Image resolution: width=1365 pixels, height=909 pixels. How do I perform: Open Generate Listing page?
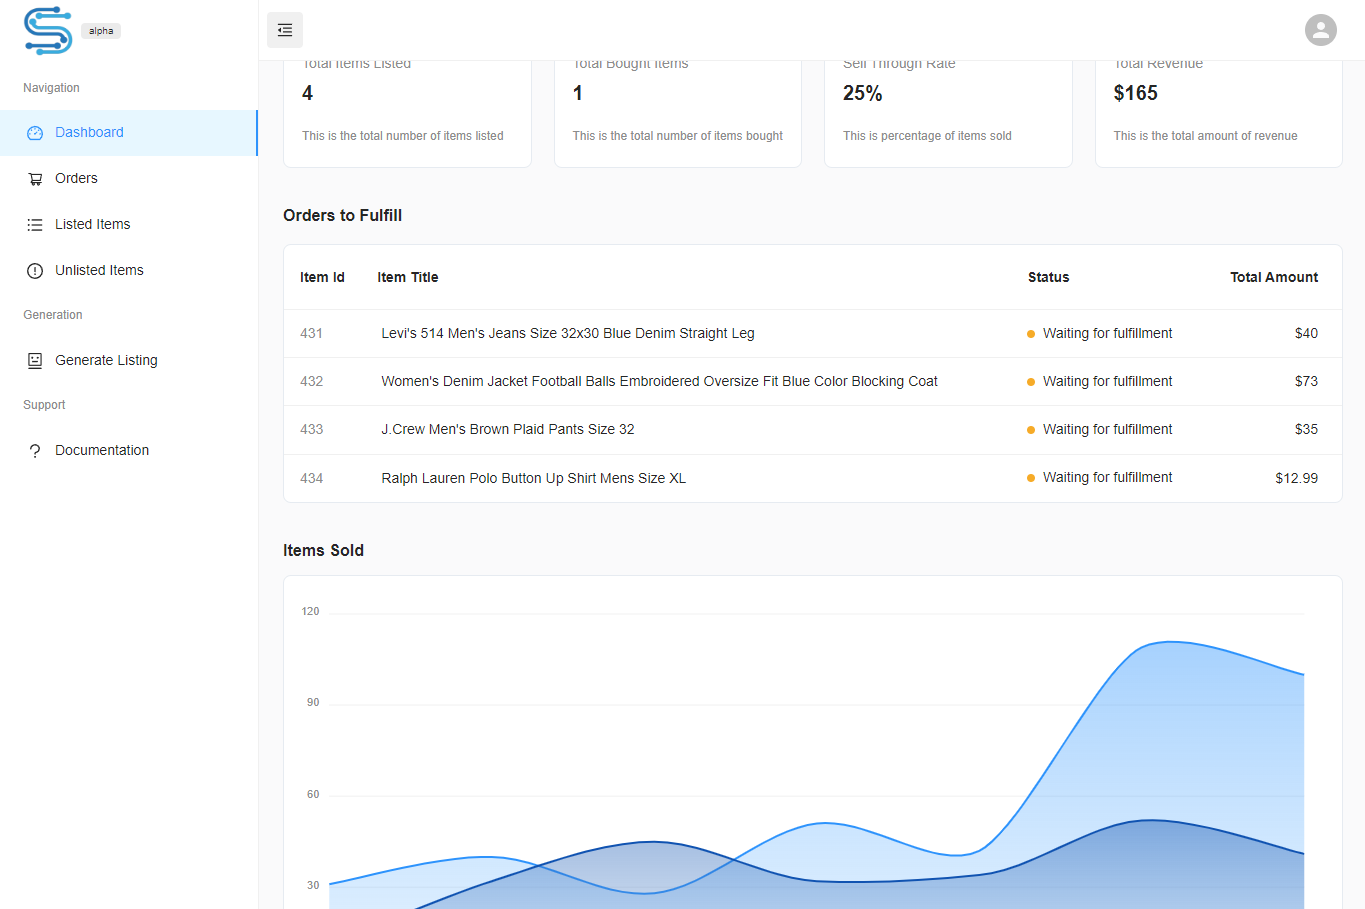click(x=106, y=361)
